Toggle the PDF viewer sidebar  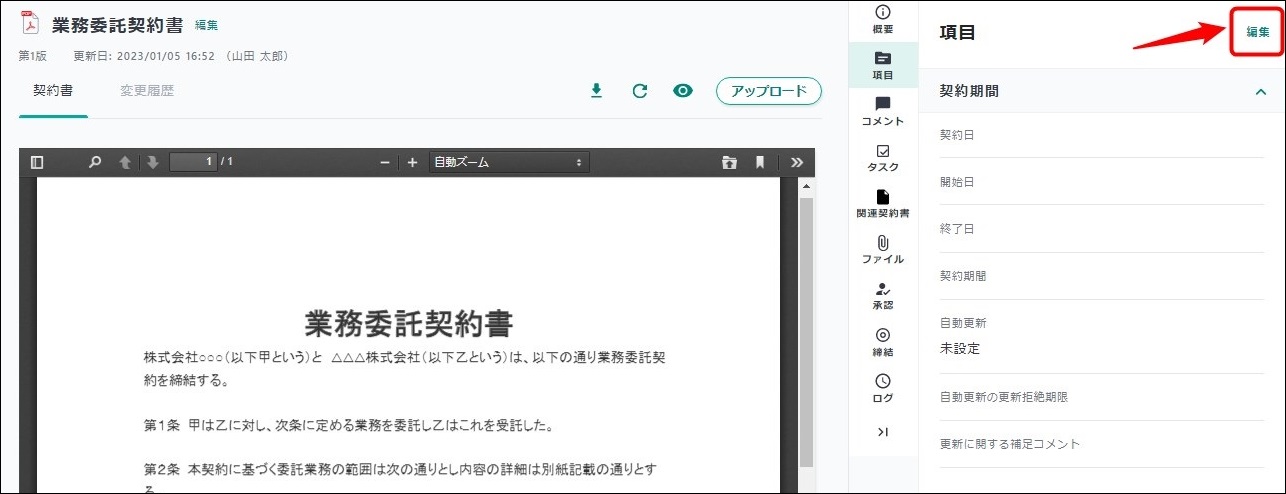point(37,162)
